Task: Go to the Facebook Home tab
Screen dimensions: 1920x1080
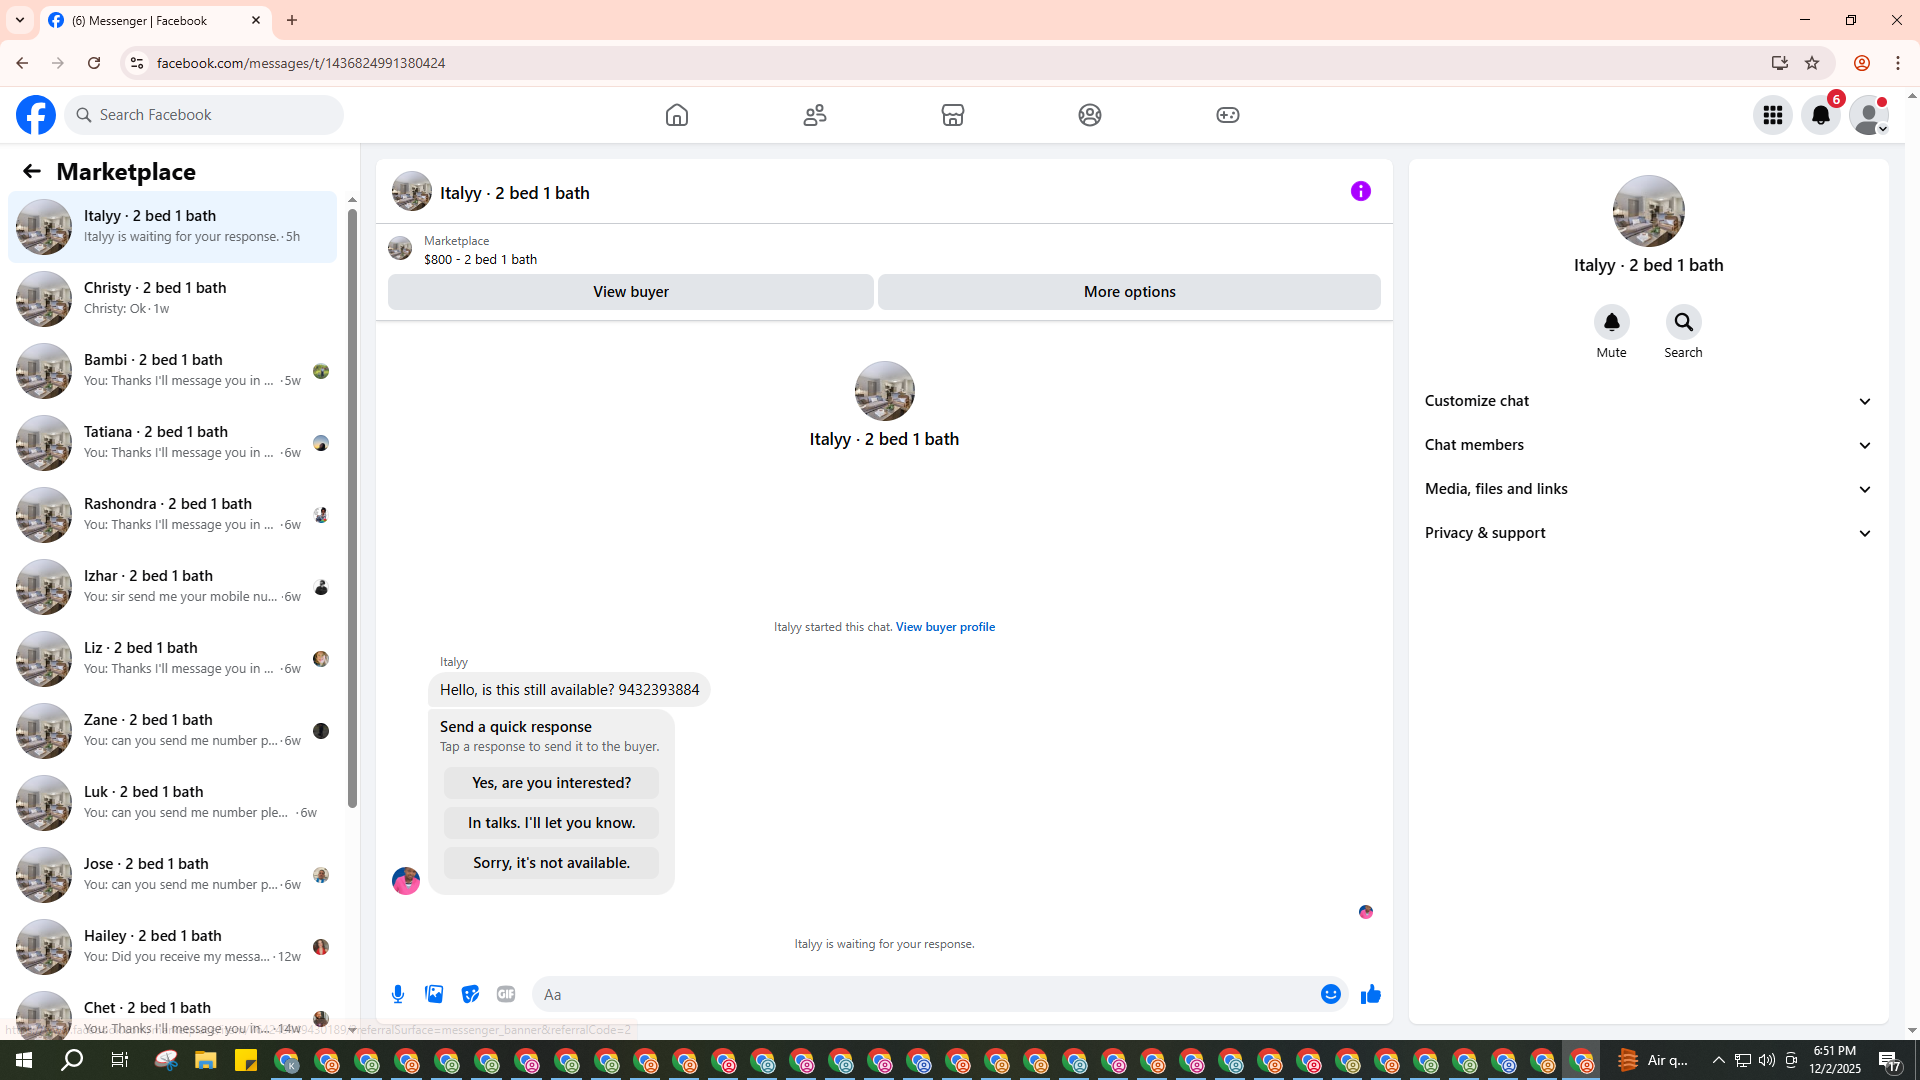Action: pos(677,115)
